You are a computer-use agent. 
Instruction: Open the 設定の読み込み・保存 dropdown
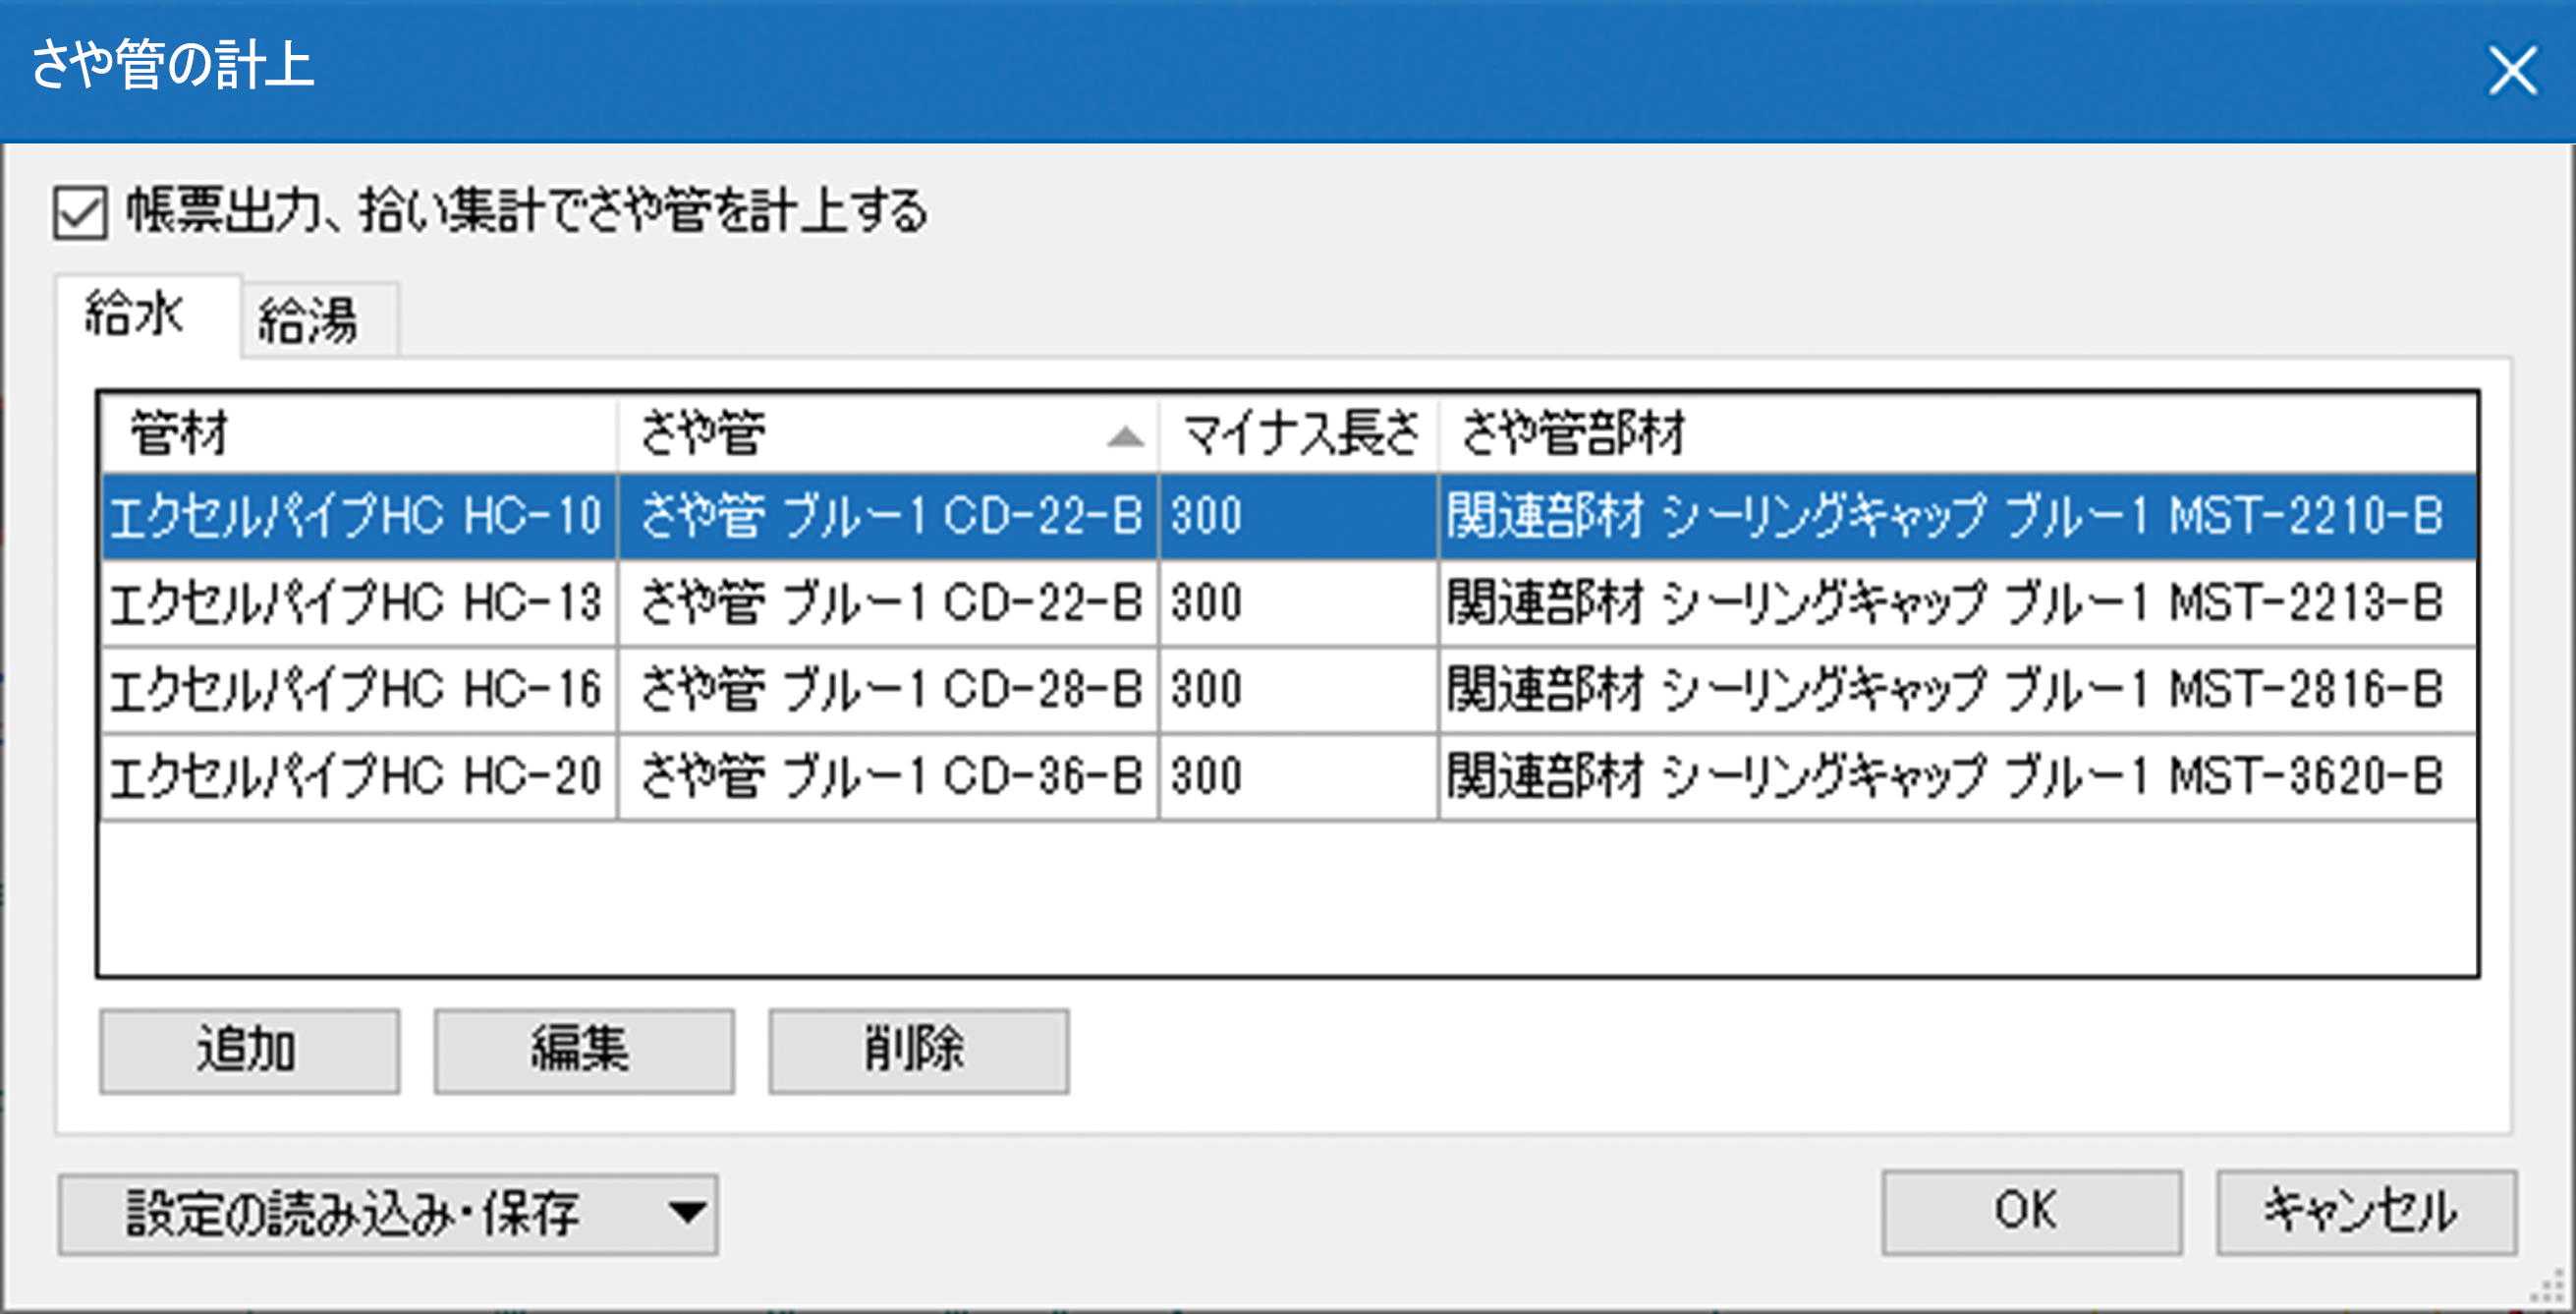pos(353,1213)
